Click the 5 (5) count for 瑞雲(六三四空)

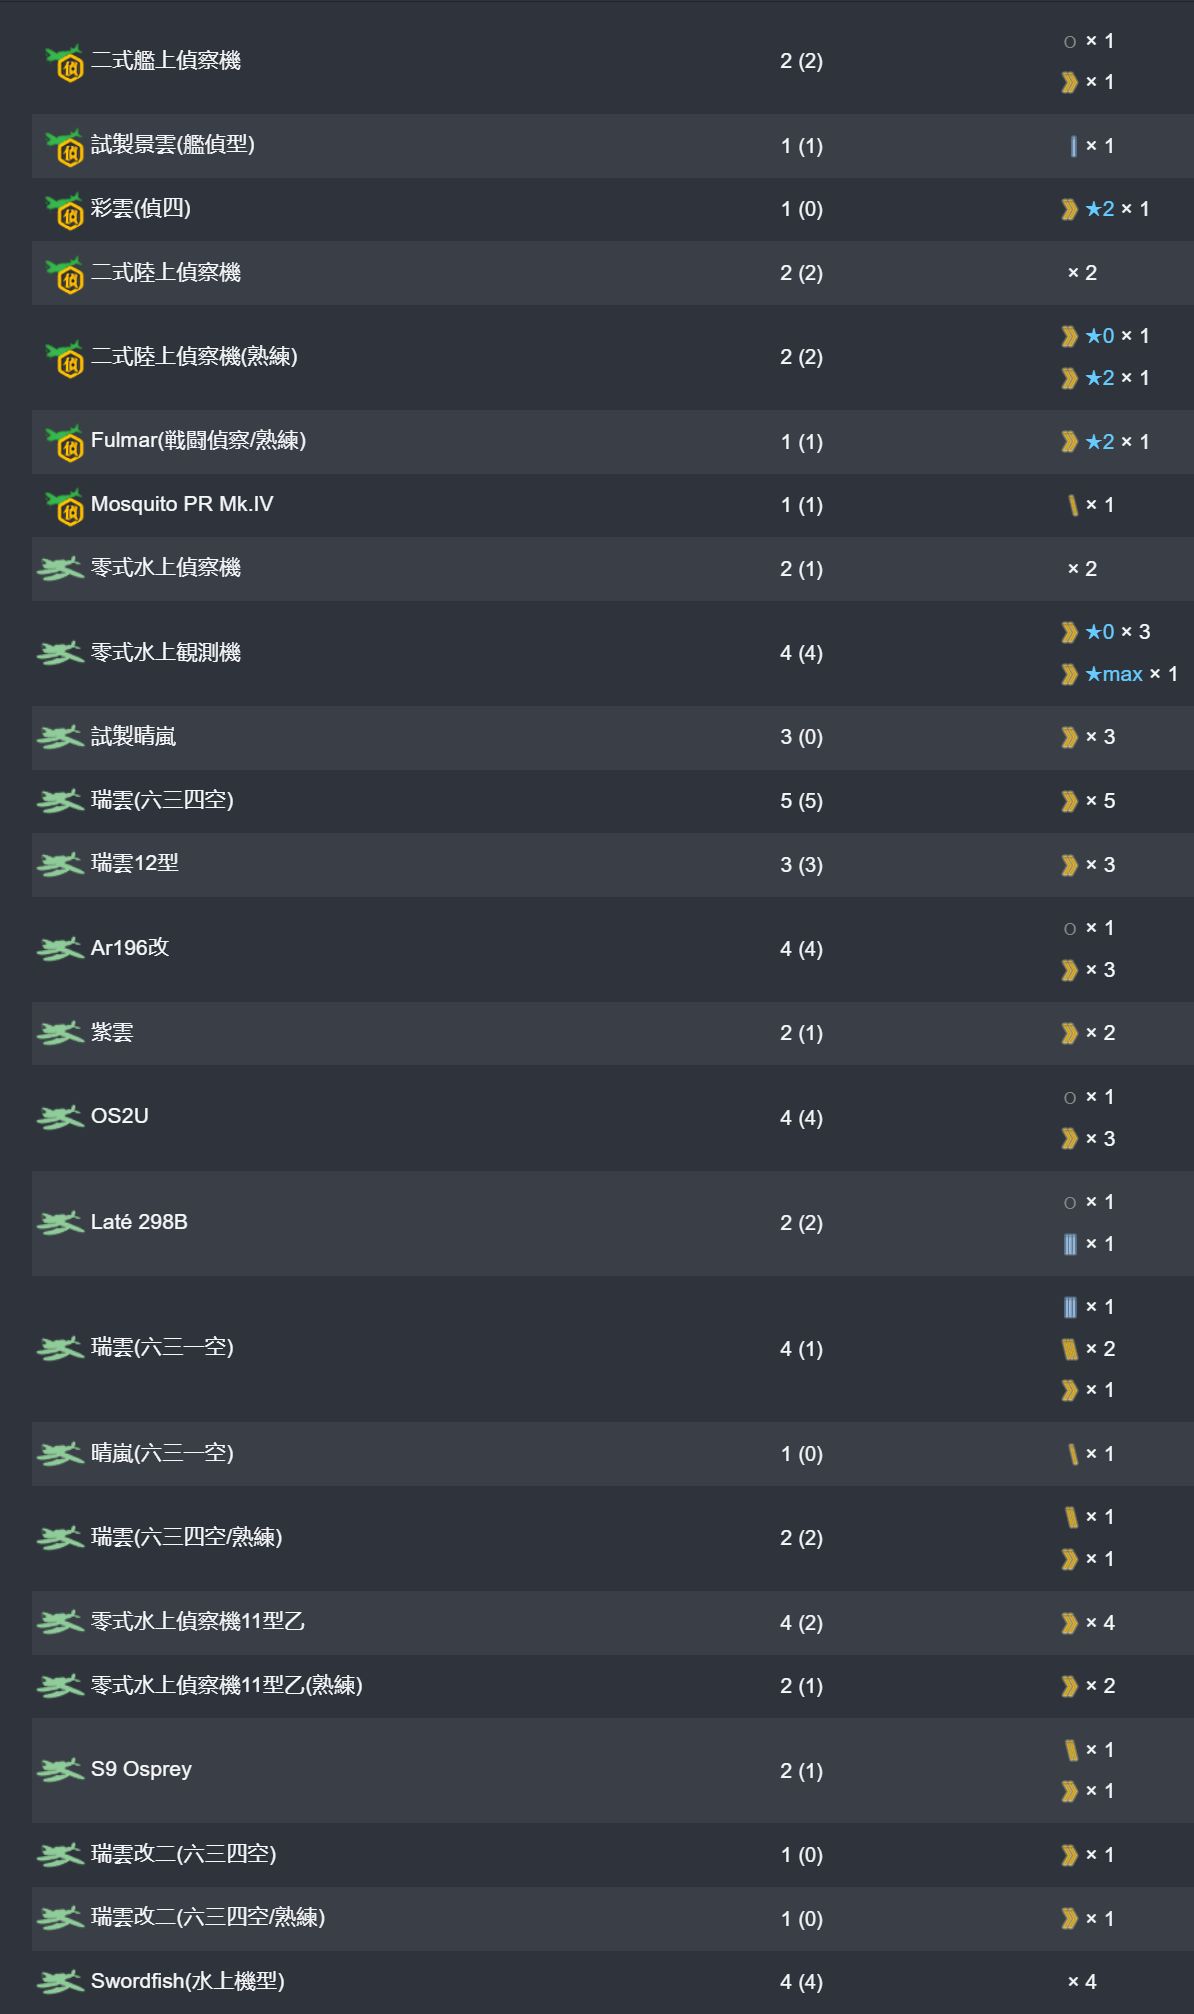(801, 801)
